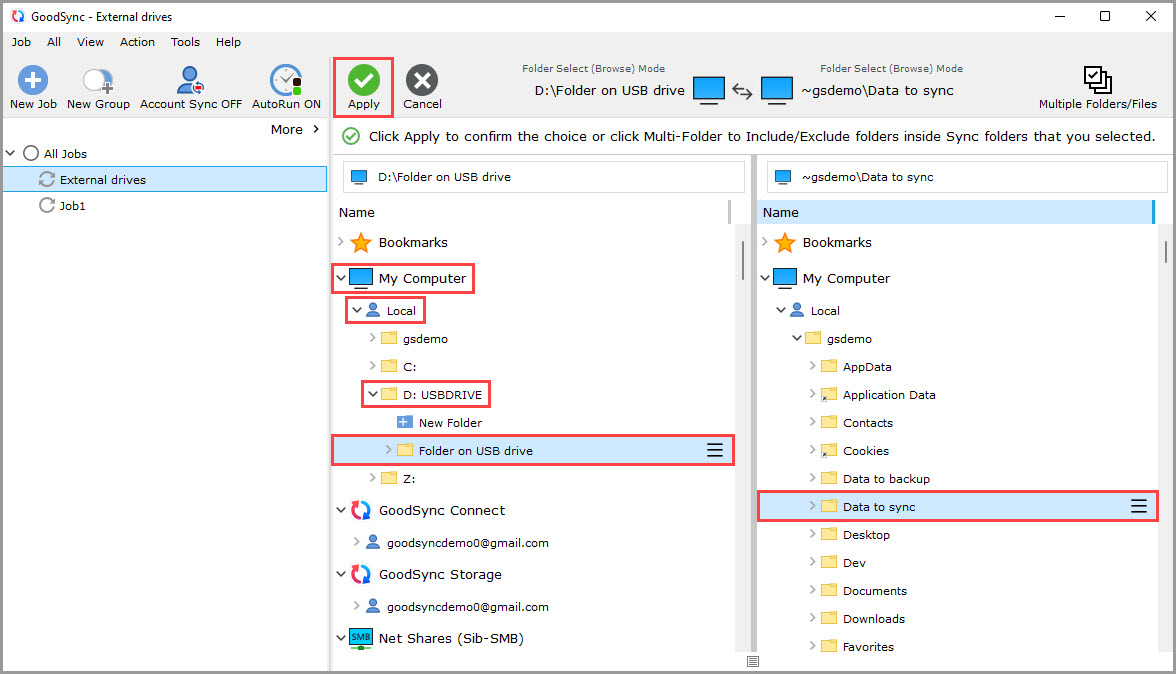Click right computer icon beside ~gsdemo\Data to sync
This screenshot has width=1176, height=674.
point(776,90)
